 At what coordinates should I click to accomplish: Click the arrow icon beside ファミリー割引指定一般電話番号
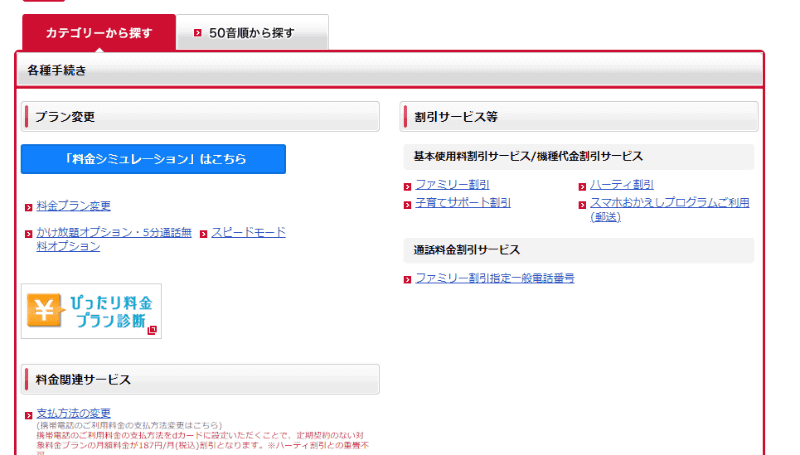407,280
